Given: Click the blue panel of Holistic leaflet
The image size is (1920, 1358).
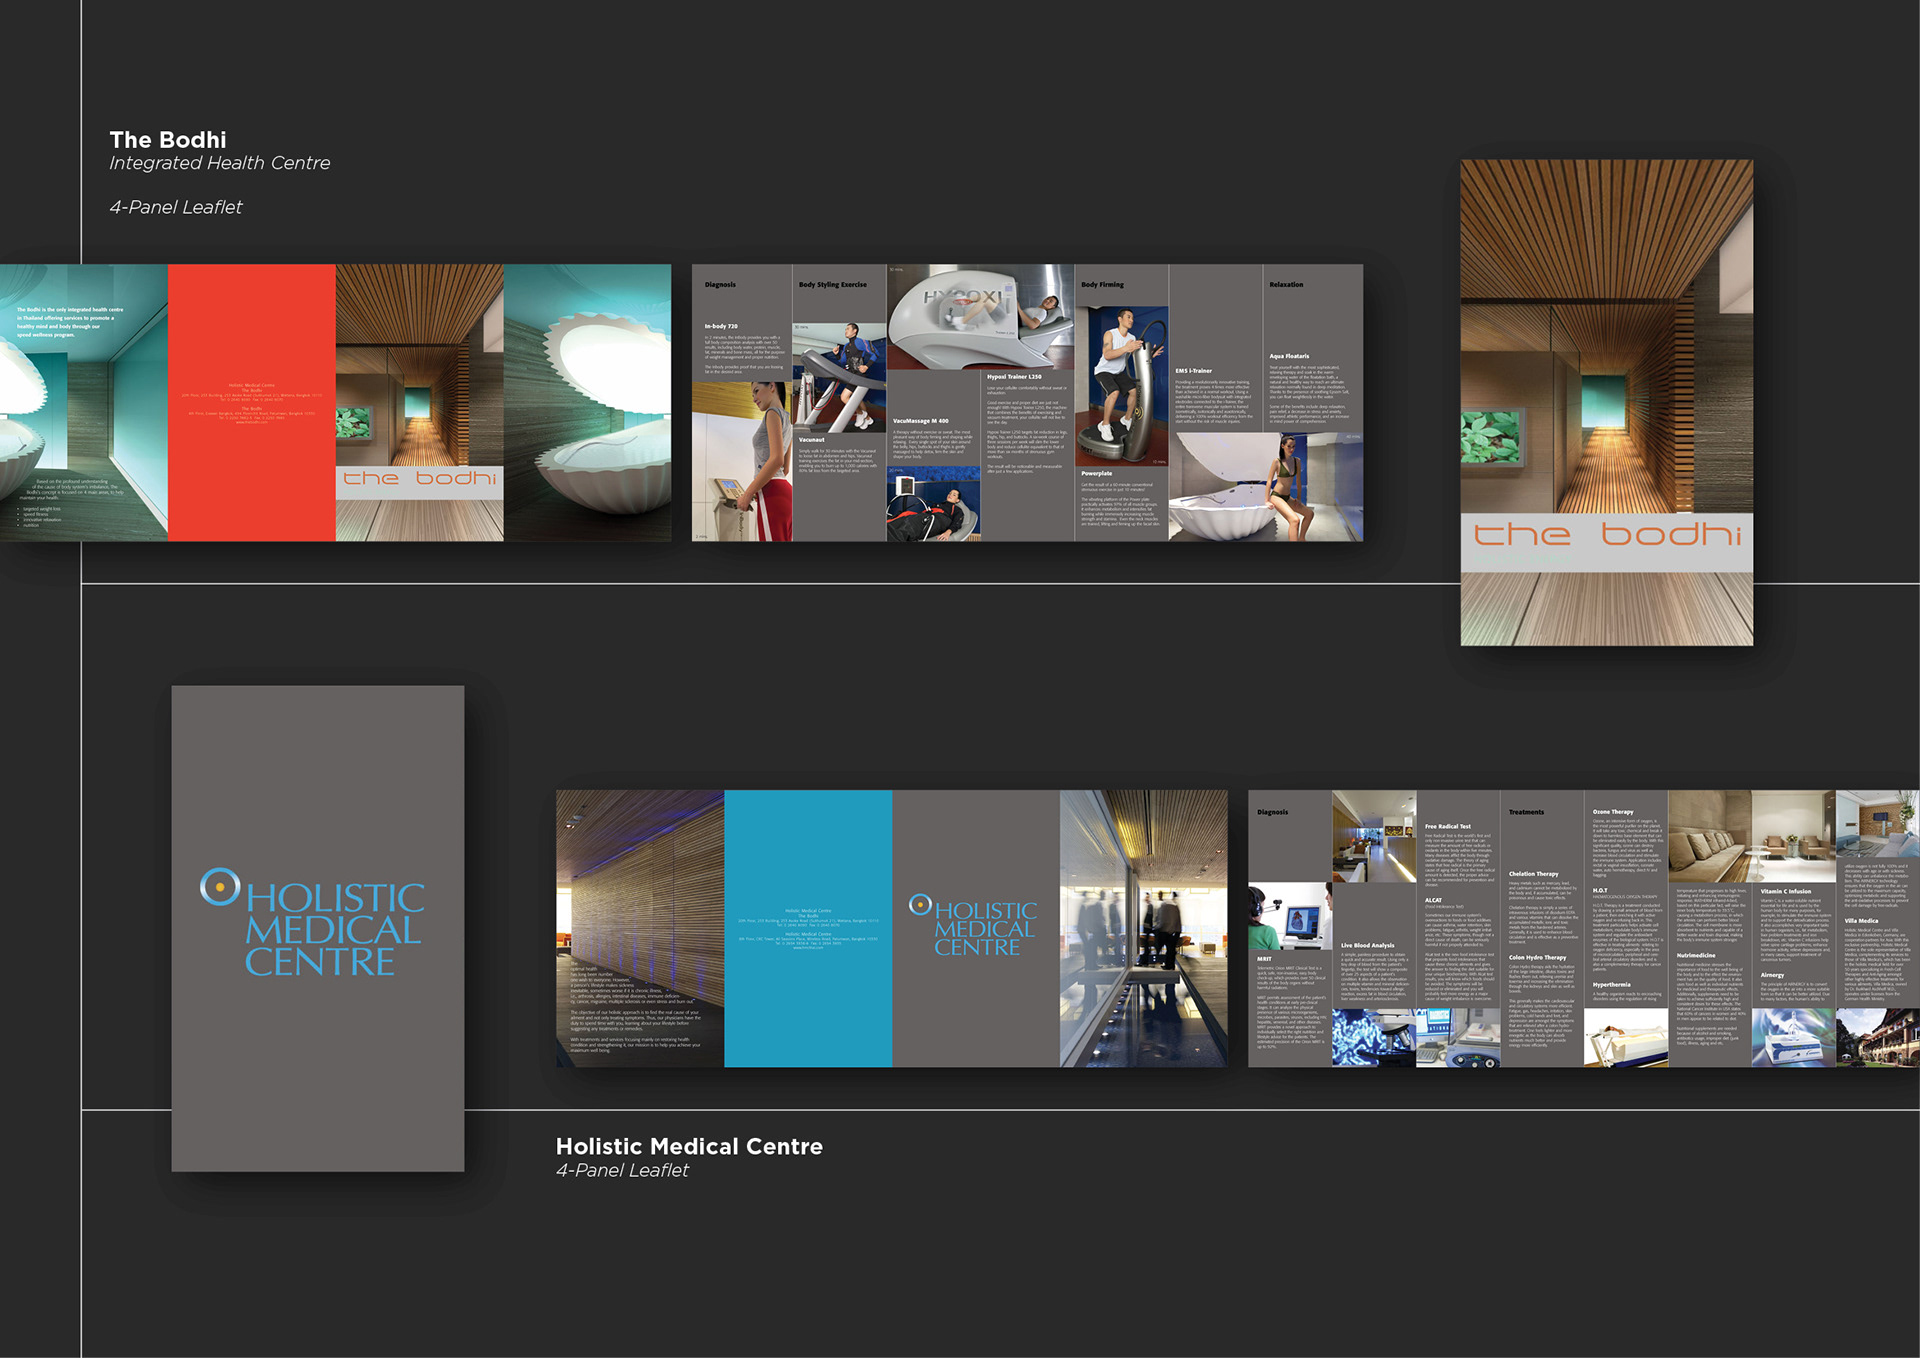Looking at the screenshot, I should (807, 1000).
